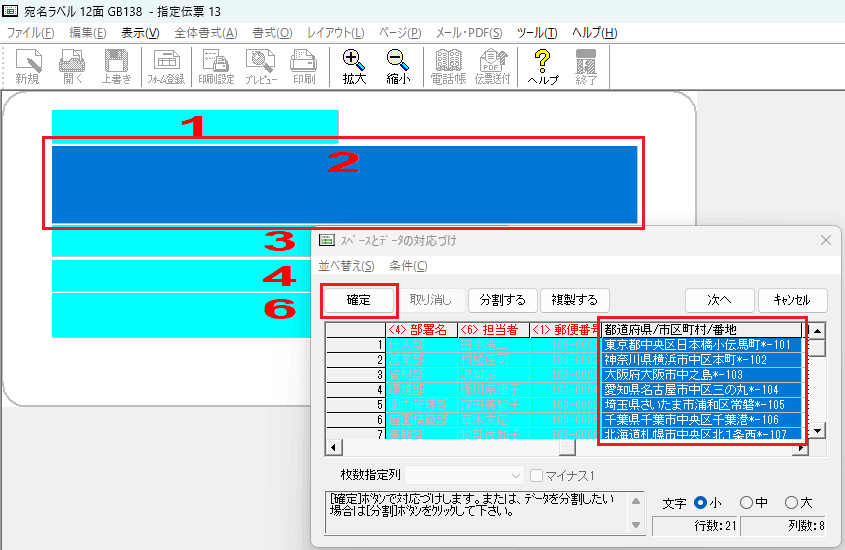Open the 表示(V) menu
The width and height of the screenshot is (845, 550).
tap(140, 33)
